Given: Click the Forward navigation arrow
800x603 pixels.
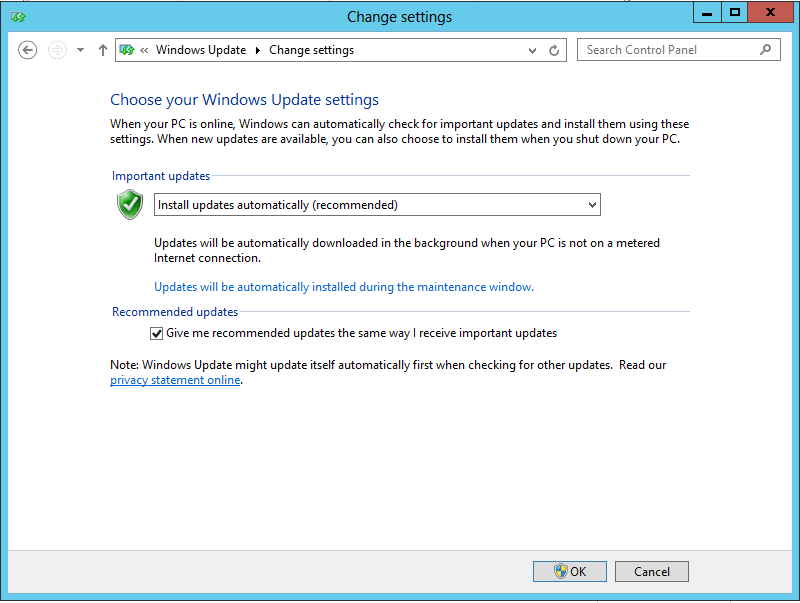Looking at the screenshot, I should coord(57,50).
